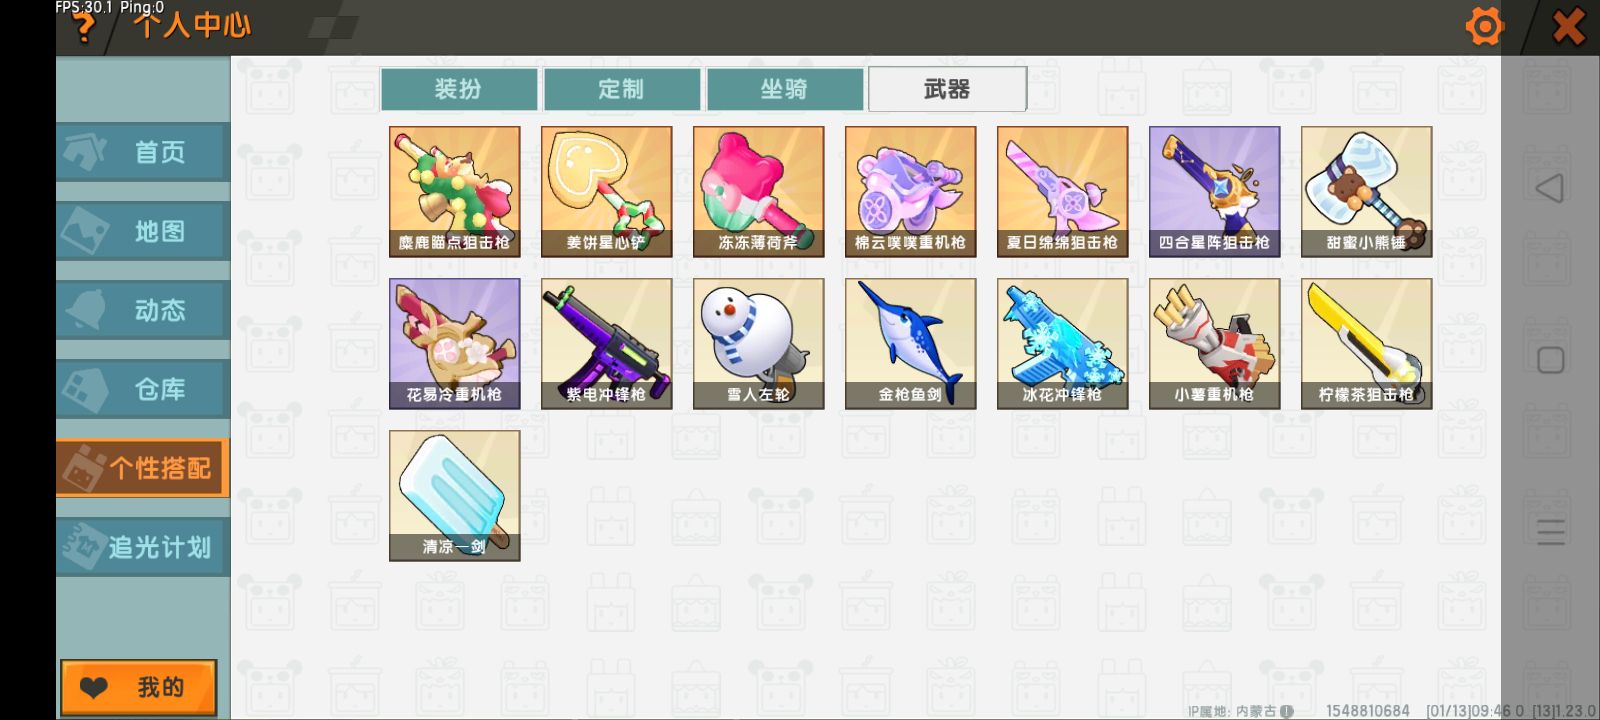Screen dimensions: 1600x720
Task: Pick the 甜蜜小熊锤 hammer skin
Action: pyautogui.click(x=1366, y=191)
